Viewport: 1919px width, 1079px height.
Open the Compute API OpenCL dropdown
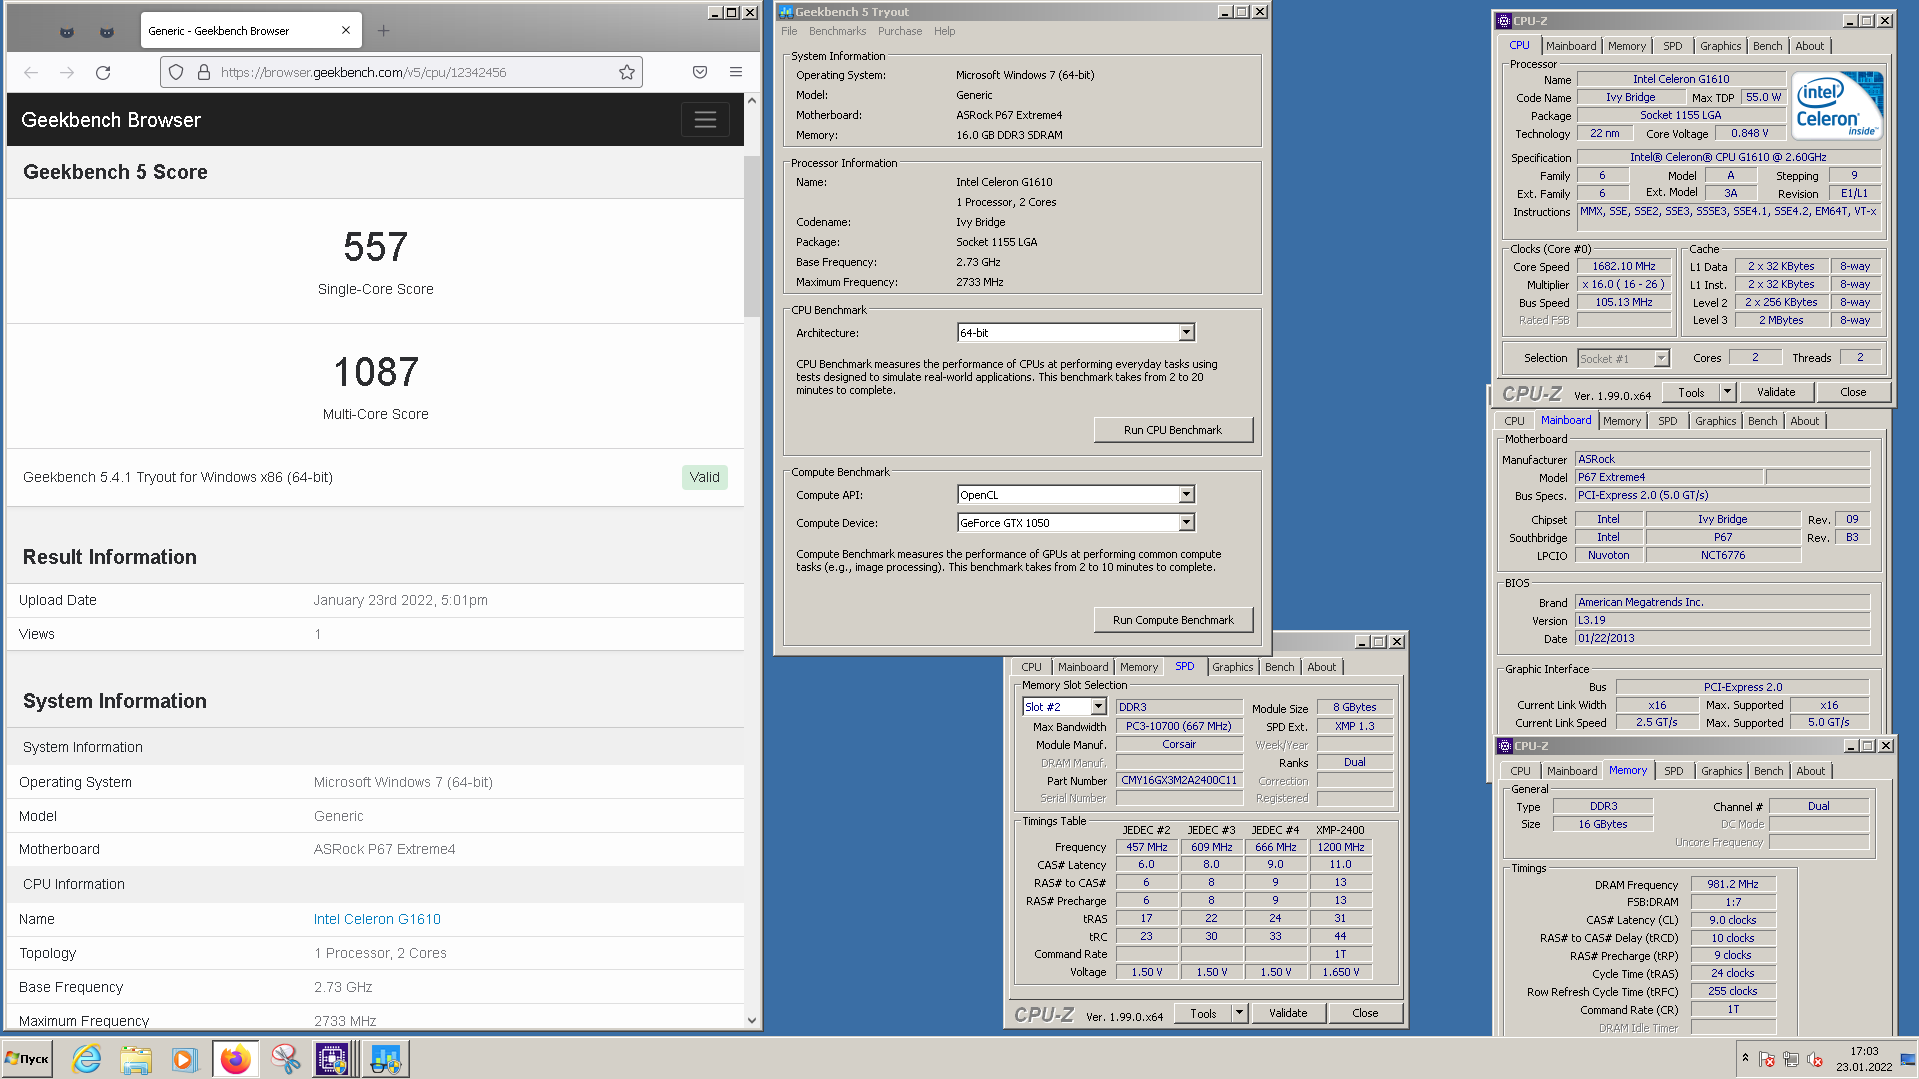point(1186,494)
